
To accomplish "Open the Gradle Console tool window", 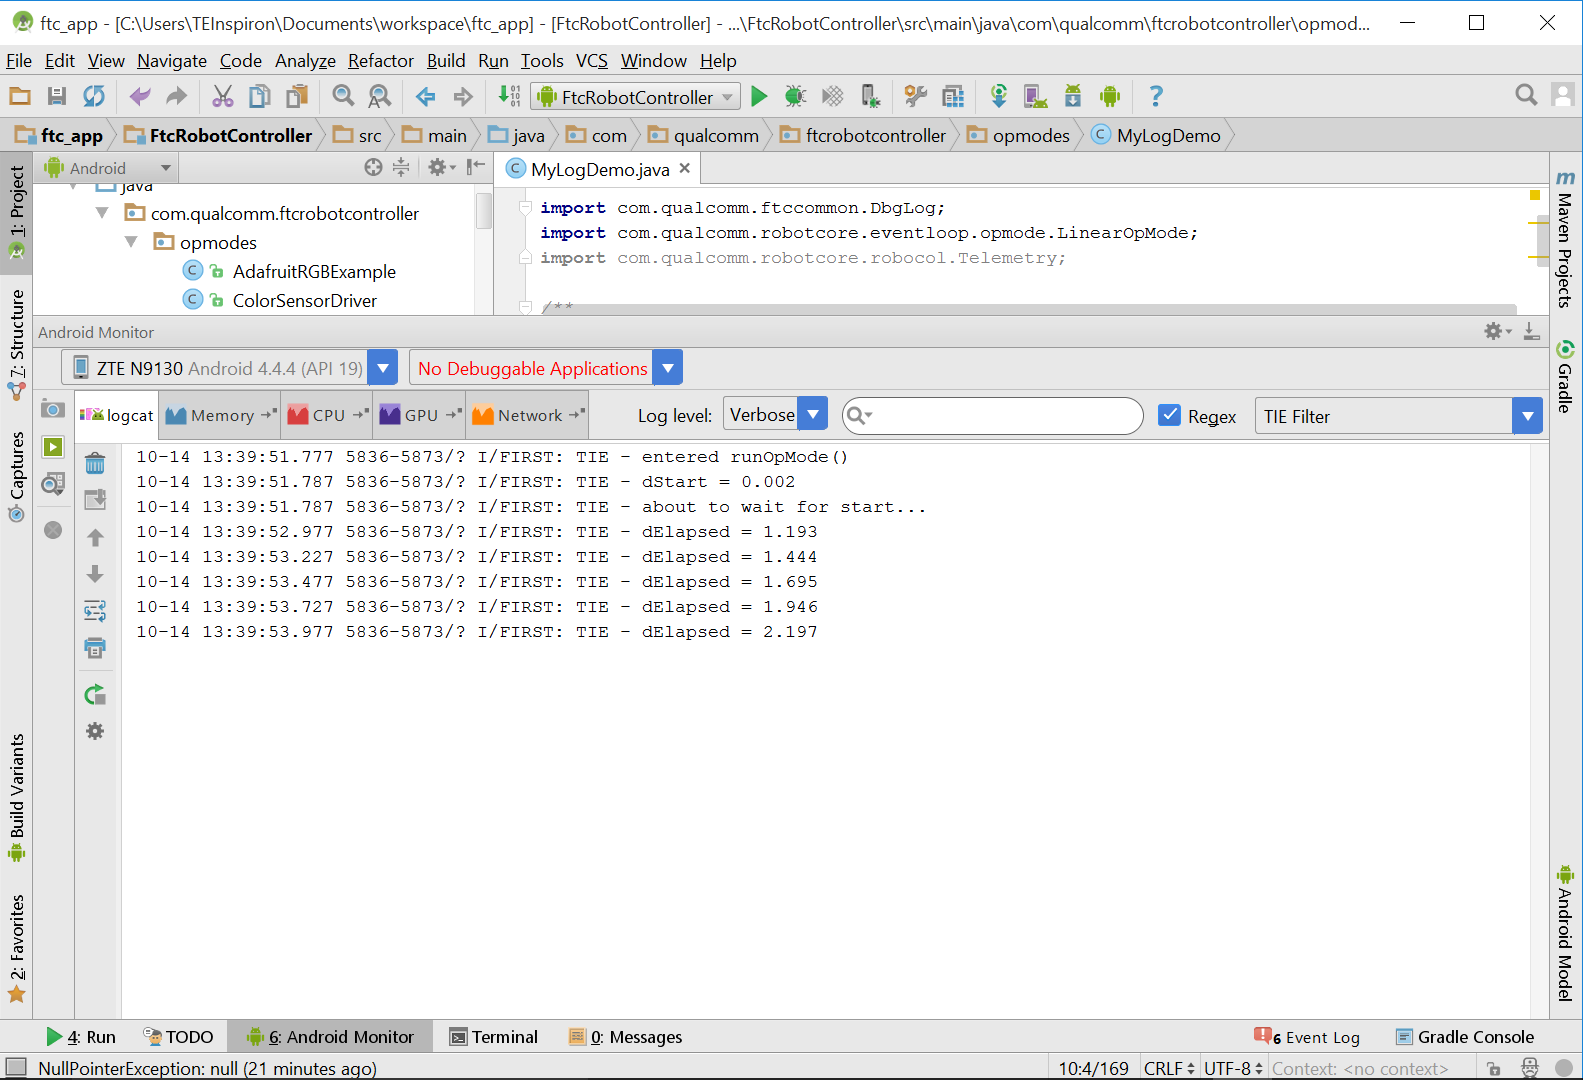I will coord(1465,1037).
